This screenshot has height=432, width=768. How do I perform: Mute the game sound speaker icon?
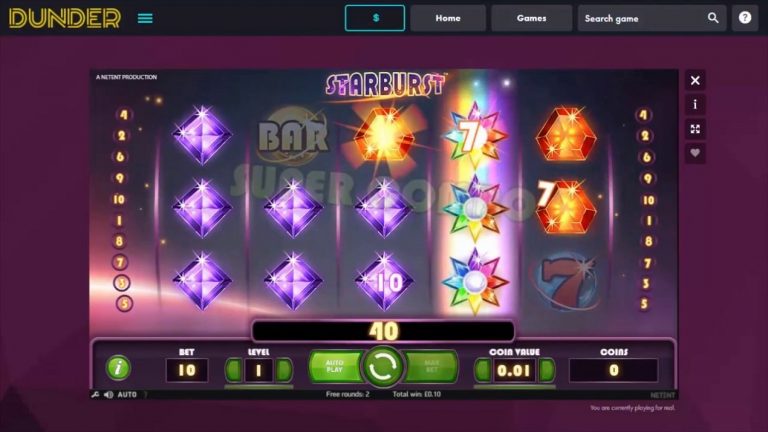tap(109, 395)
